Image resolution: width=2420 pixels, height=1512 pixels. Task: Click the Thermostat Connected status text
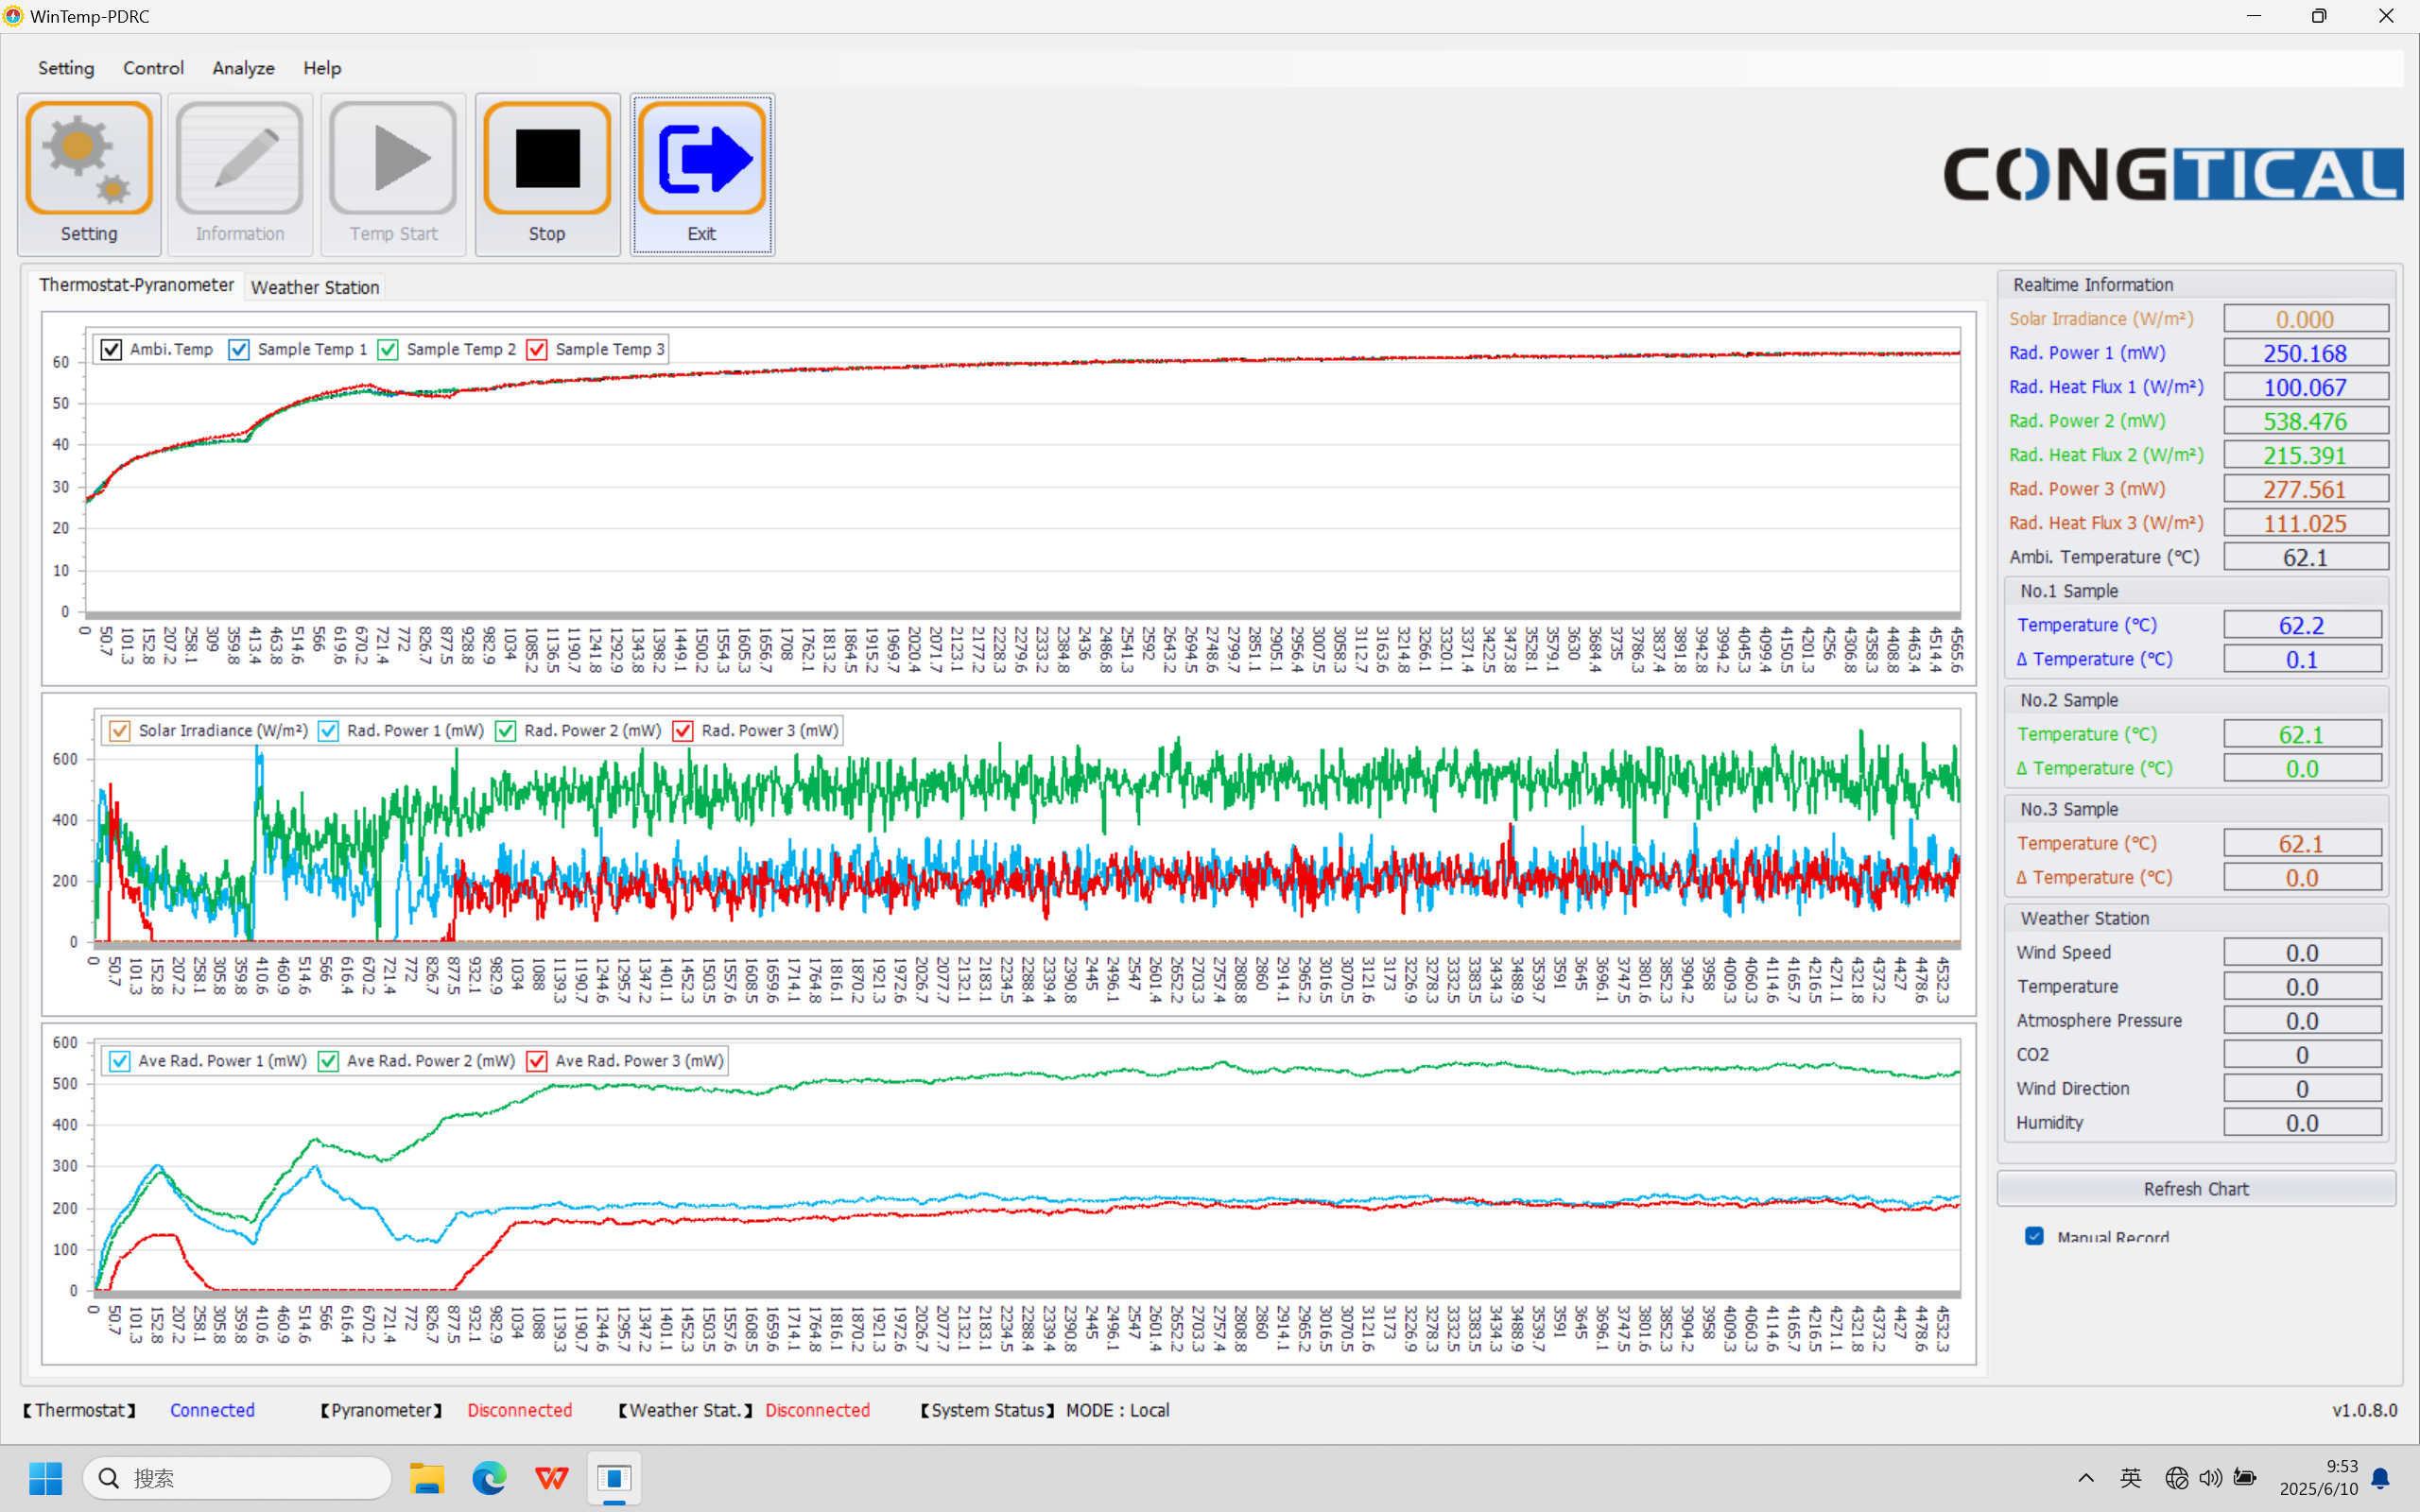tap(212, 1410)
